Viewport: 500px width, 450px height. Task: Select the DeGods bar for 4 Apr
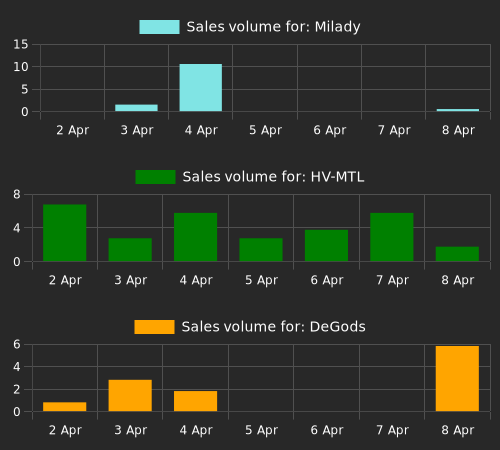pos(195,401)
